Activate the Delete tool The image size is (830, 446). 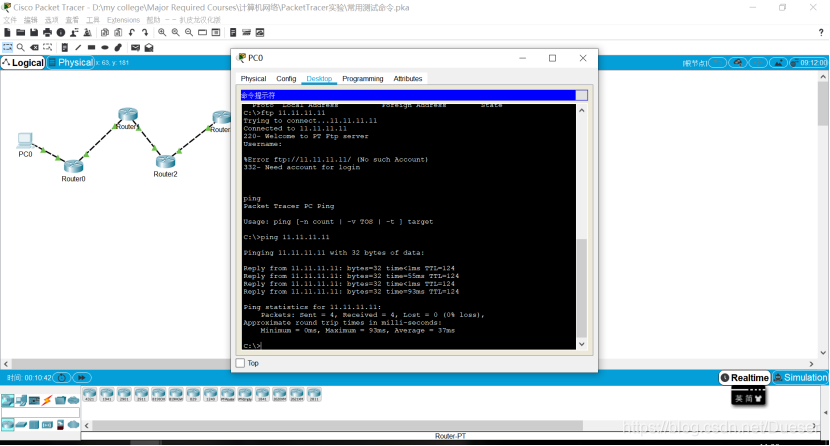click(34, 48)
